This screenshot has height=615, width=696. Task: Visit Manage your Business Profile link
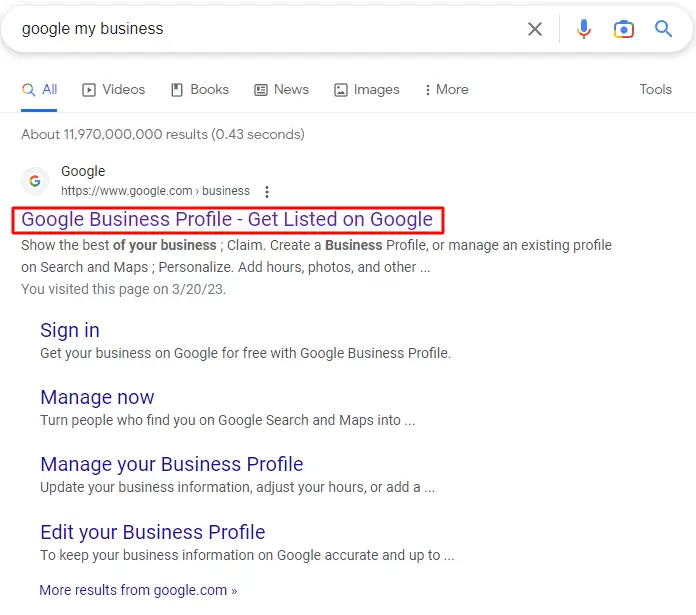(x=171, y=464)
